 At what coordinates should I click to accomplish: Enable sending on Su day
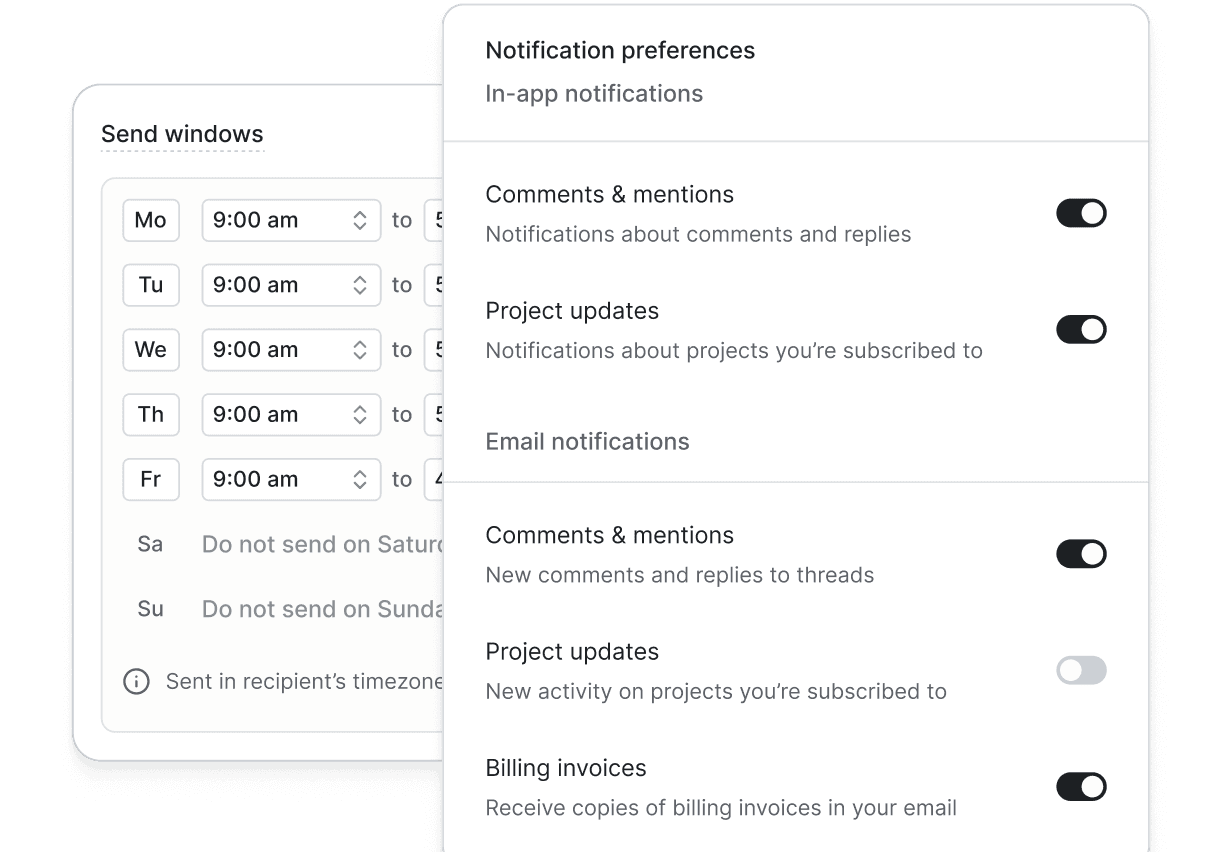point(151,609)
